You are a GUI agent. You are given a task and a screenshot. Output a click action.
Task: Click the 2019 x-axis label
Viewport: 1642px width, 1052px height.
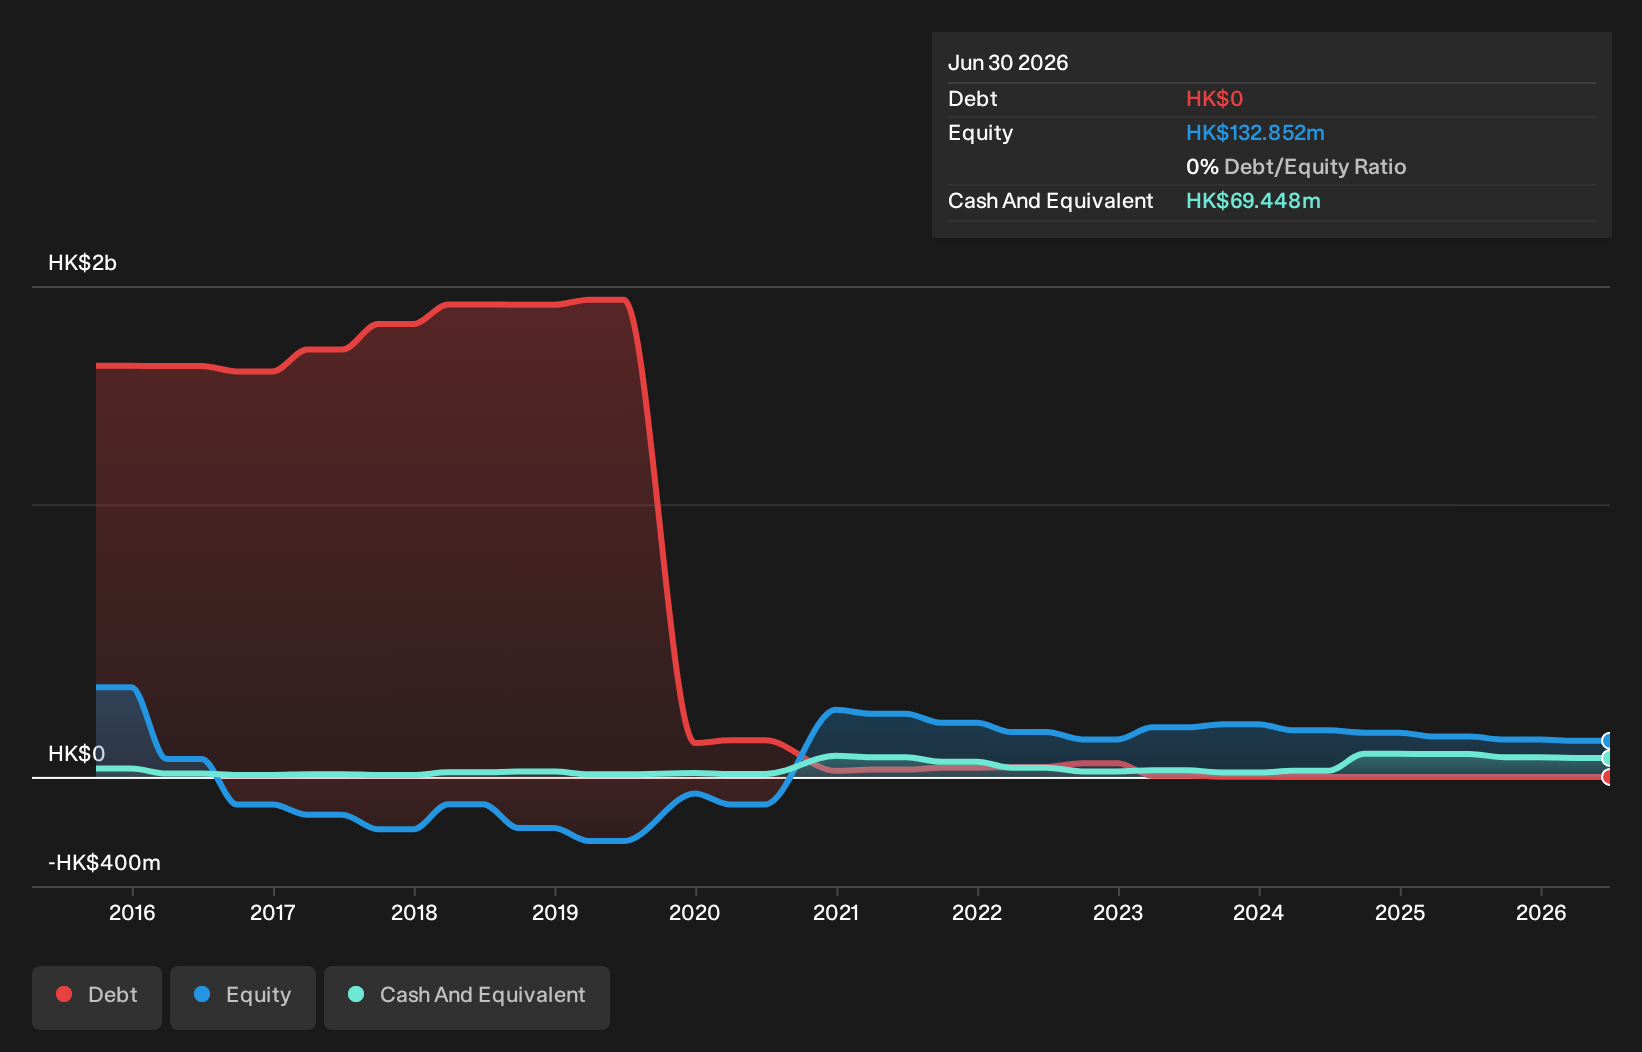point(555,912)
